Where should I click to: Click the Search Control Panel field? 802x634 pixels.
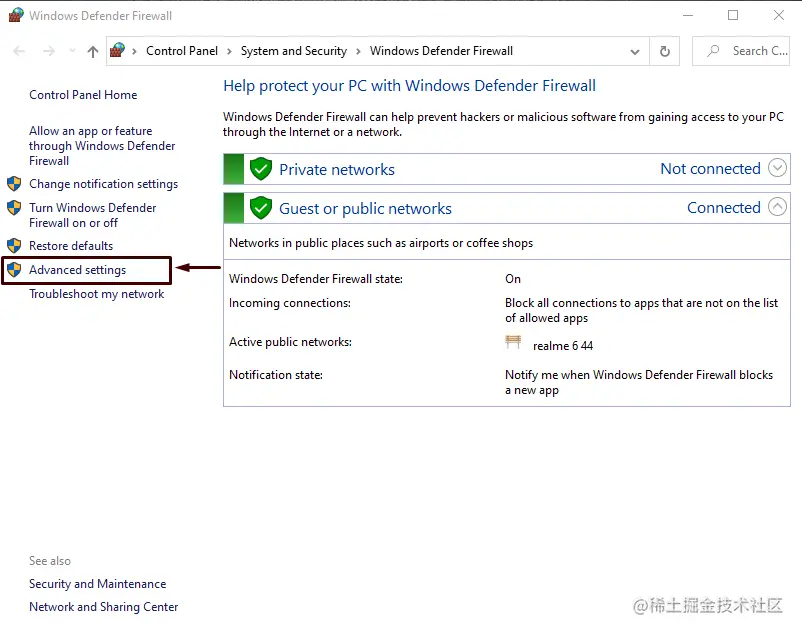741,51
